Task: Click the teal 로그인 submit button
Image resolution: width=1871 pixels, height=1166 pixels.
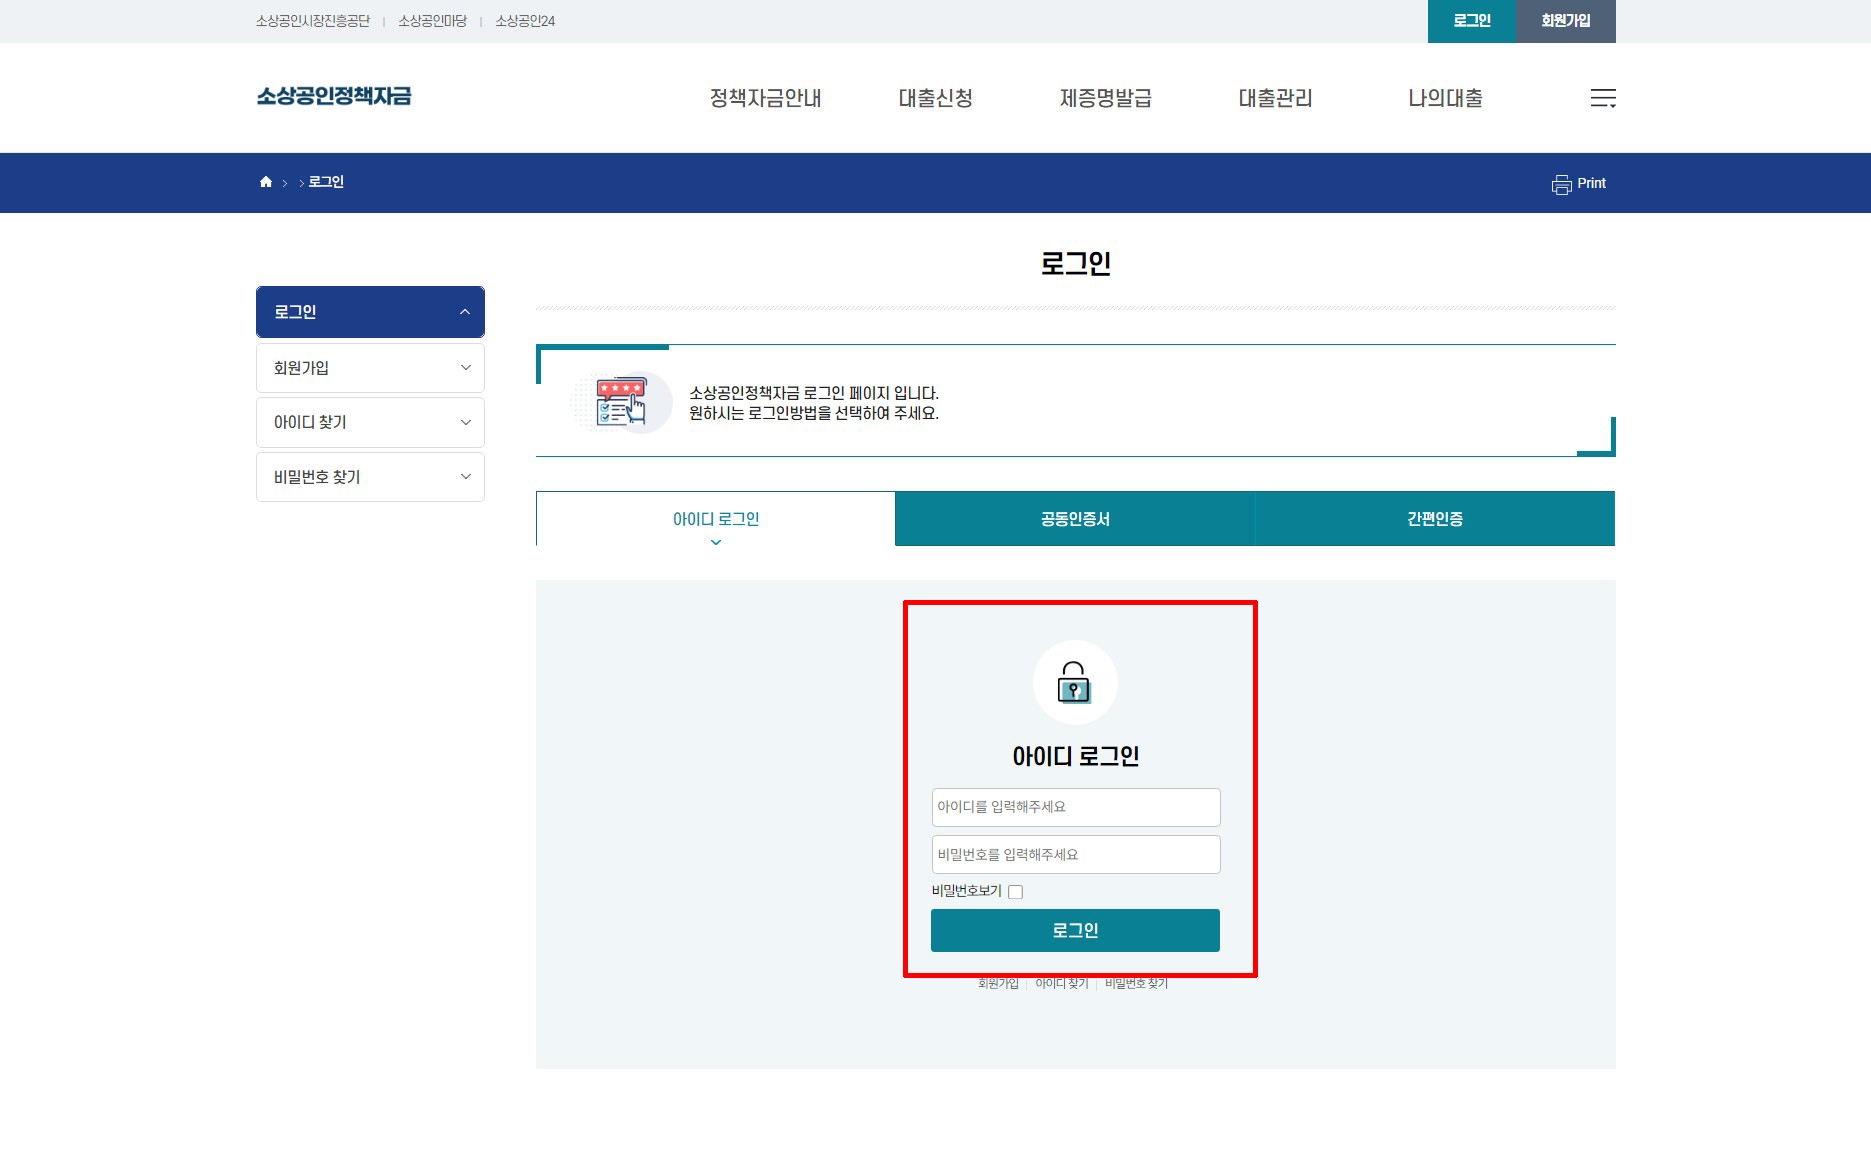Action: [x=1075, y=930]
